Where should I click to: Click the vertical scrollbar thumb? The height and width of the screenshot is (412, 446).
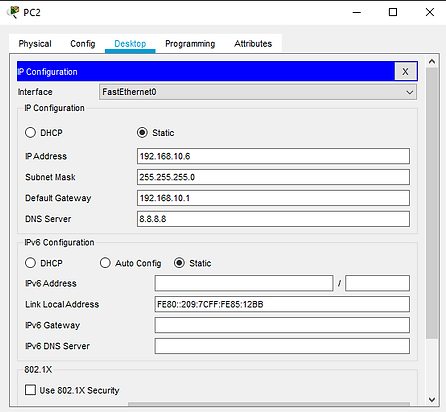click(x=432, y=203)
